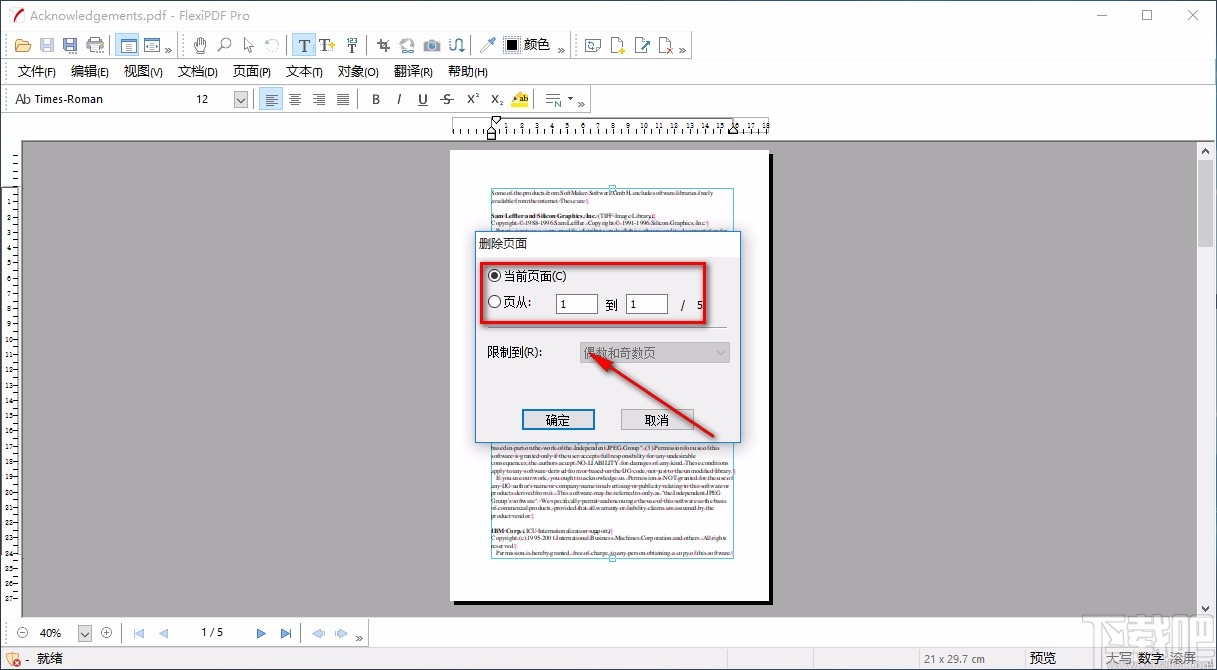Open the font size dropdown
The image size is (1217, 670).
click(x=241, y=99)
